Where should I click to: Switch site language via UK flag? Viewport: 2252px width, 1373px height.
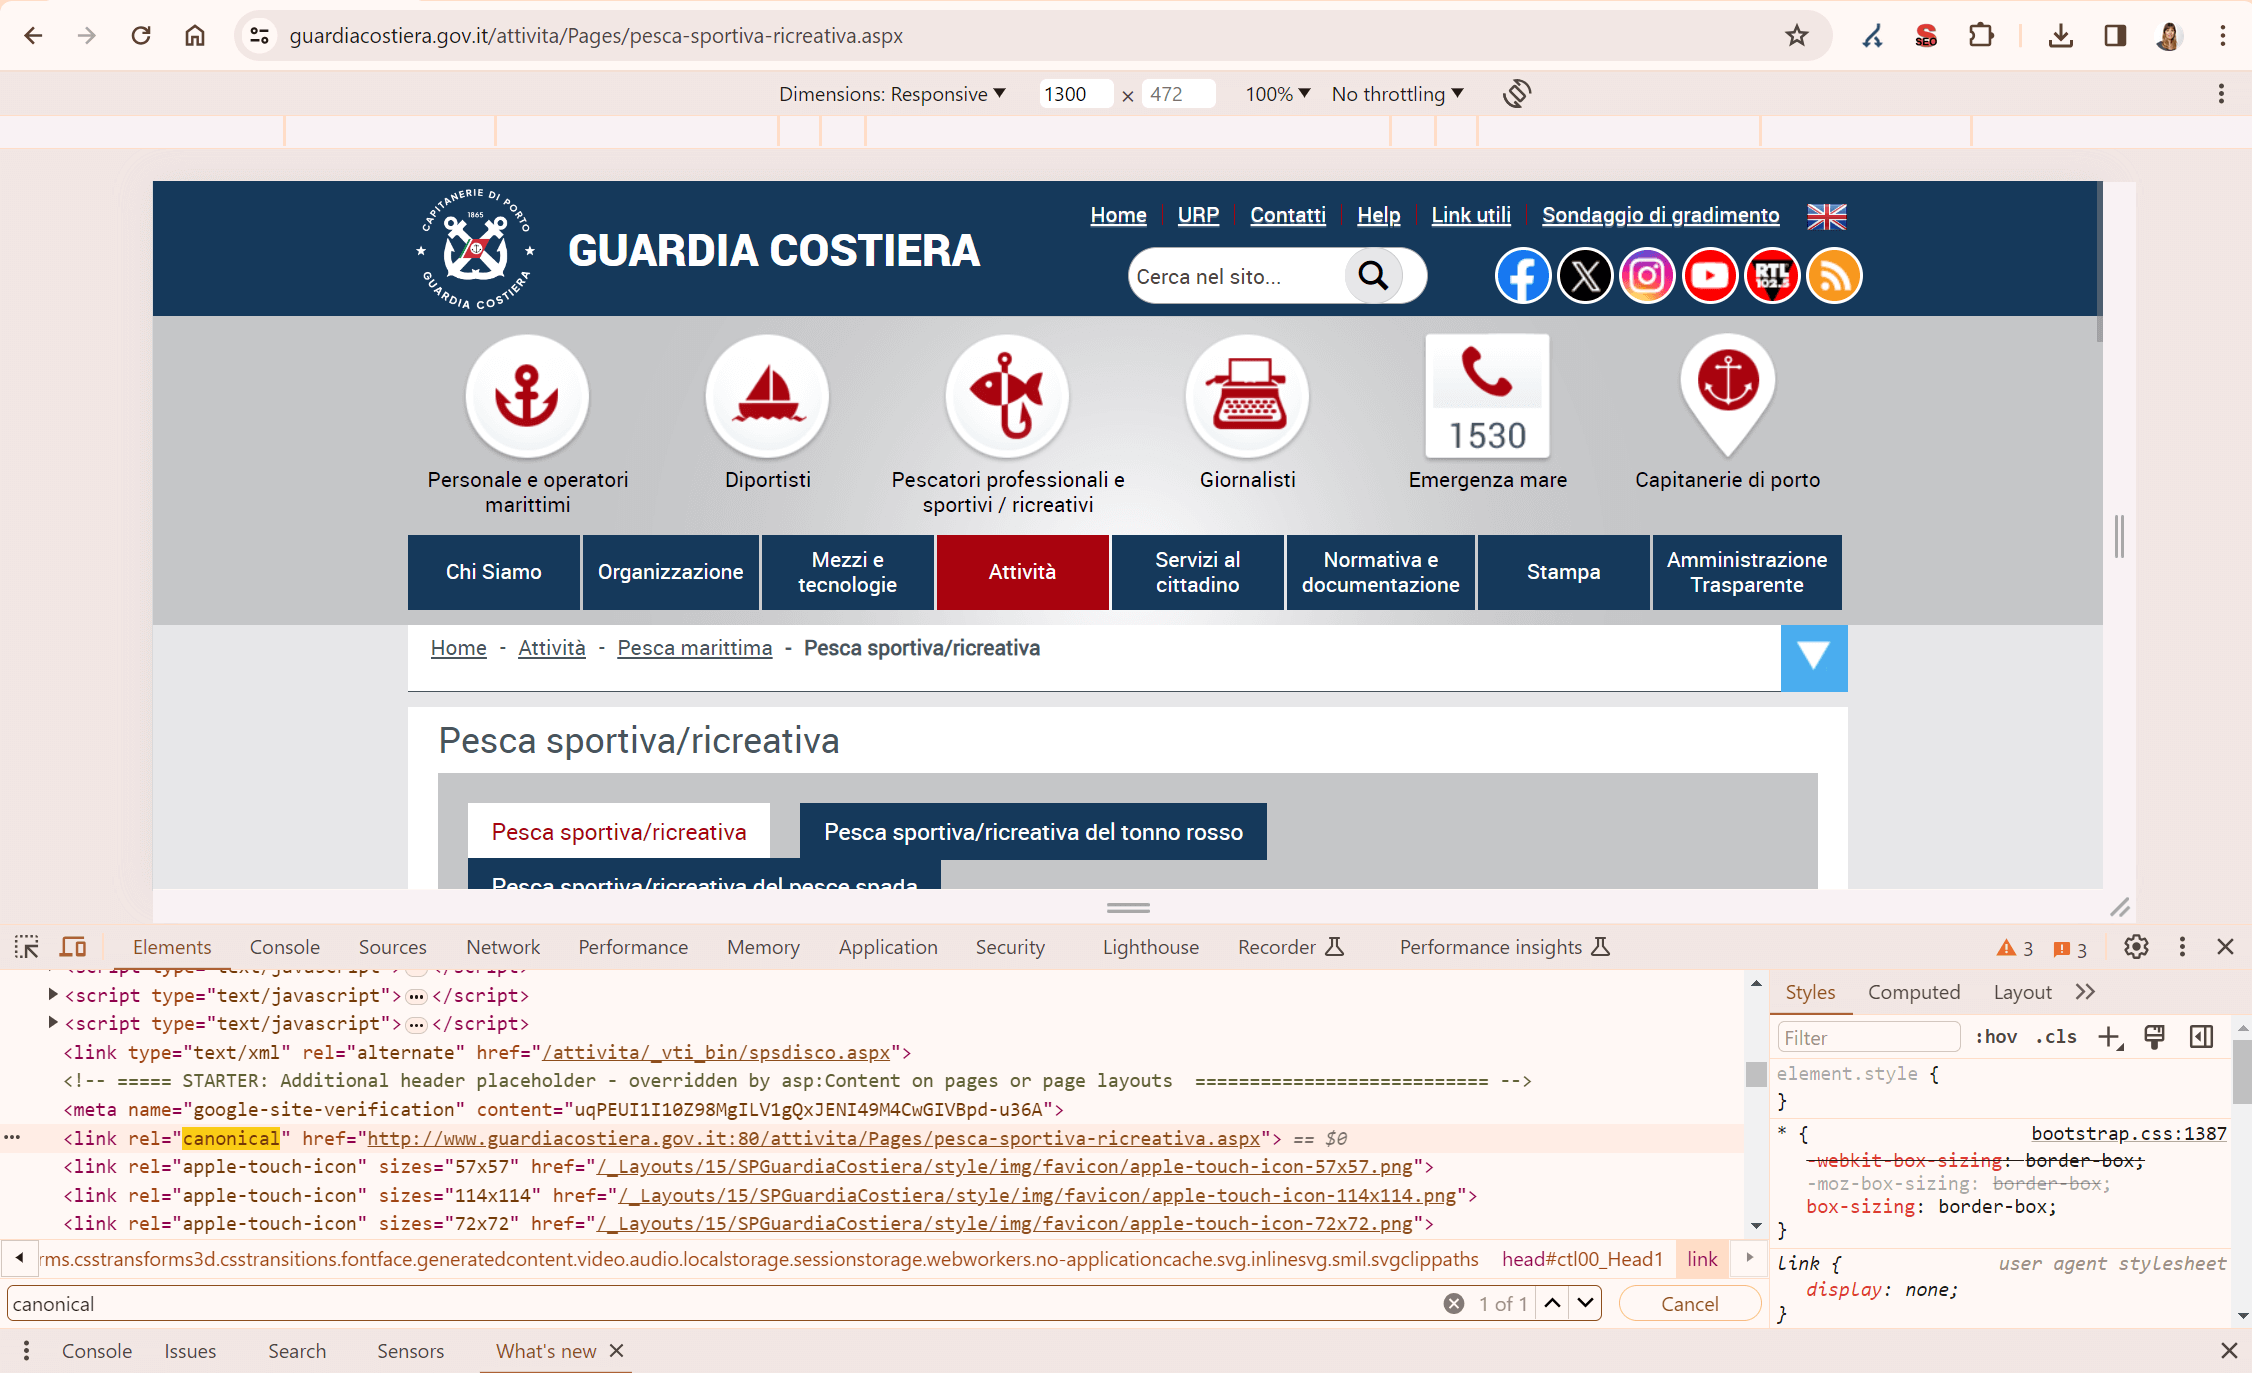point(1826,216)
